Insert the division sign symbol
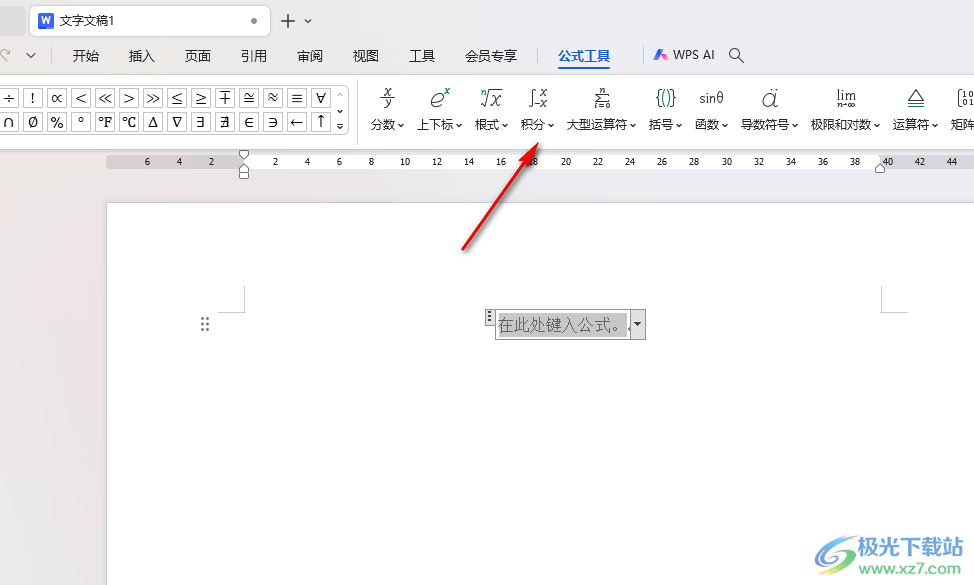Screen dimensions: 974x585 tap(9, 98)
